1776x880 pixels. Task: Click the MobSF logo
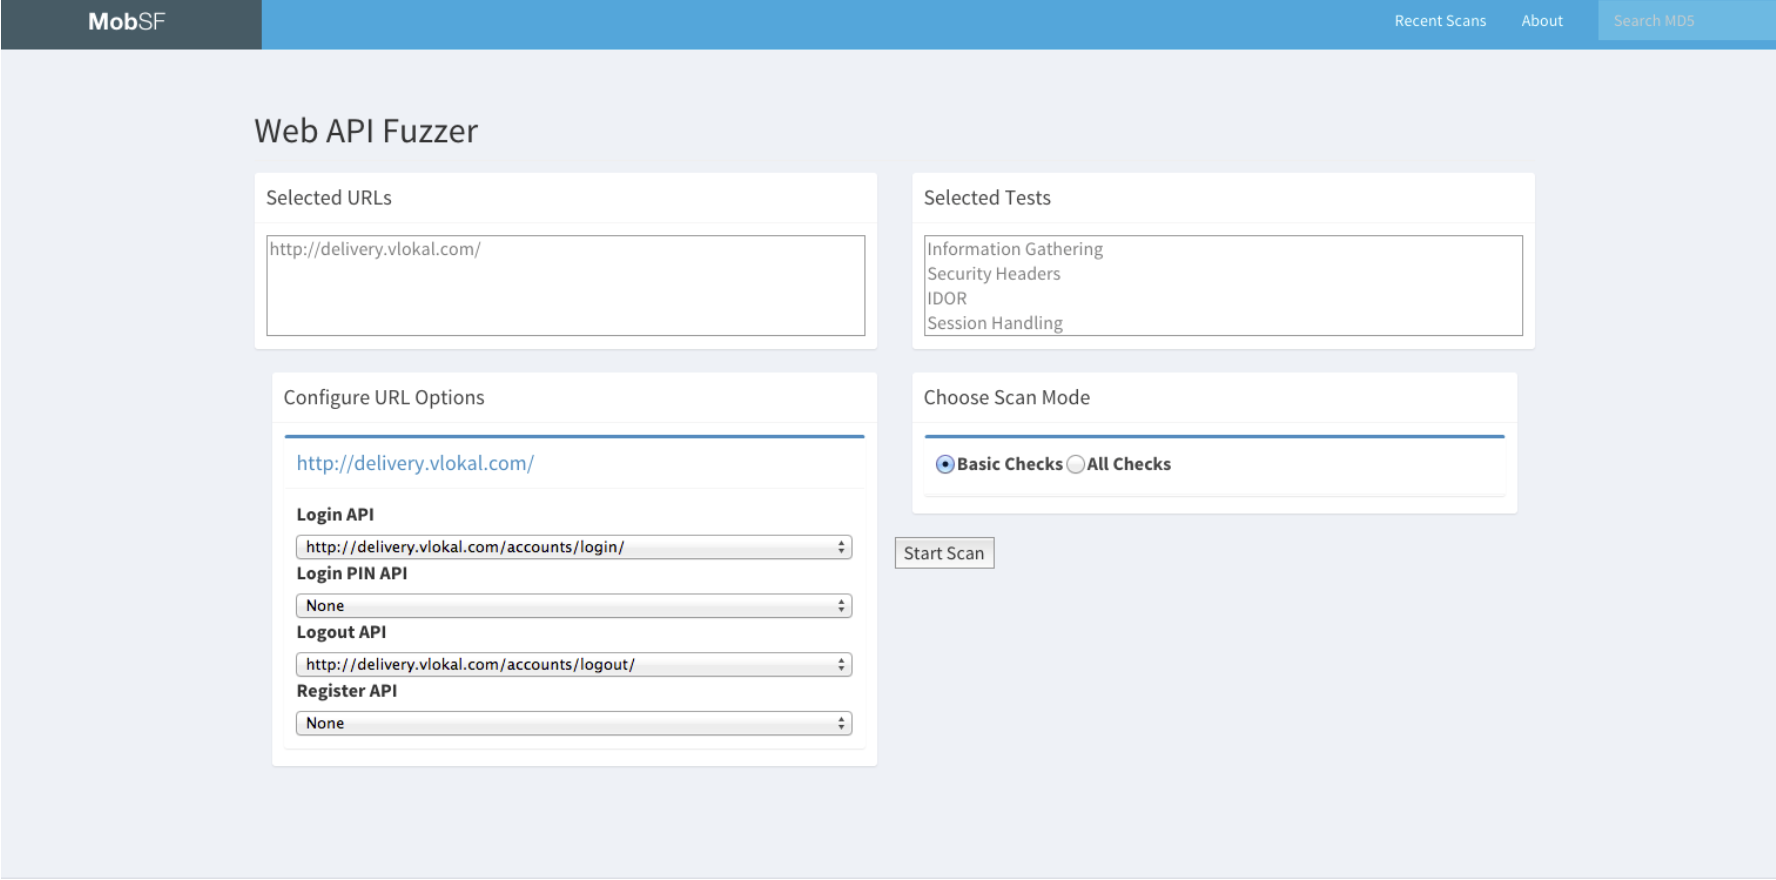click(127, 22)
